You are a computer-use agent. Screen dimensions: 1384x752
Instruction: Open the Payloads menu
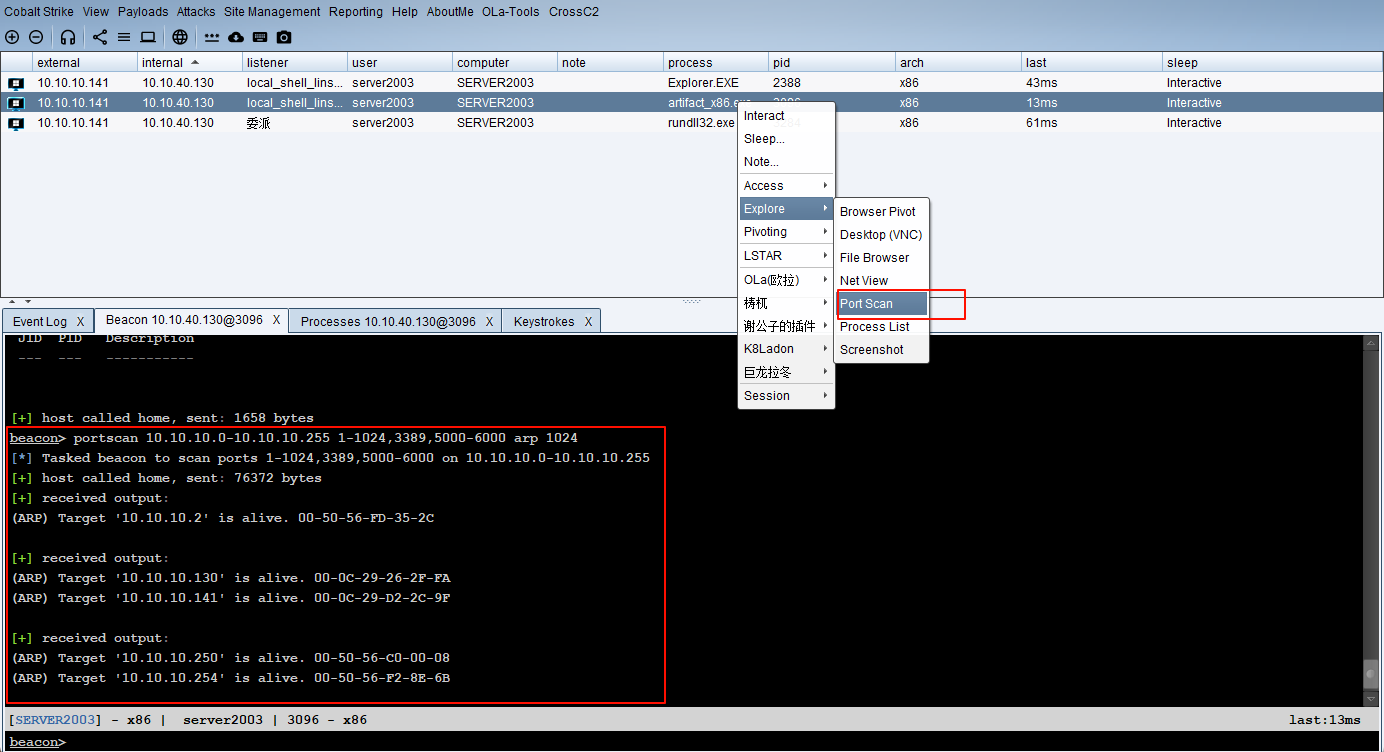[x=143, y=12]
